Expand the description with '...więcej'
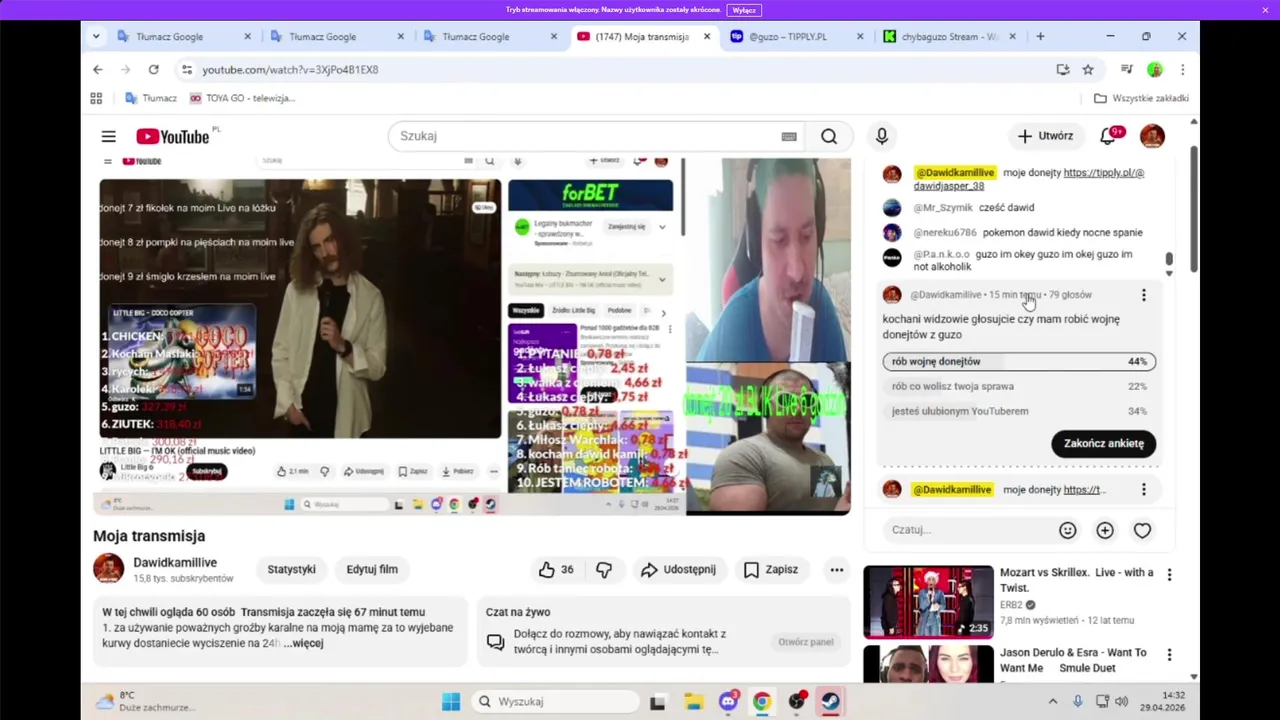Viewport: 1280px width, 720px height. [303, 643]
